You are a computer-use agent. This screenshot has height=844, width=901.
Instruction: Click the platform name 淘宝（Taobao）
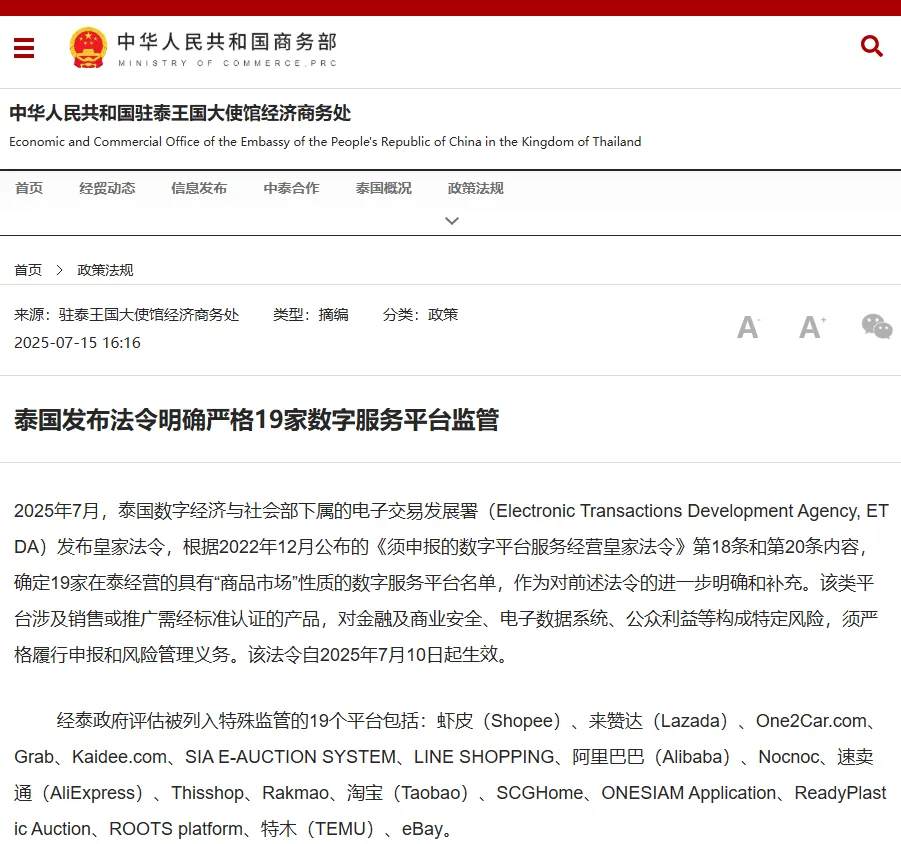point(407,793)
